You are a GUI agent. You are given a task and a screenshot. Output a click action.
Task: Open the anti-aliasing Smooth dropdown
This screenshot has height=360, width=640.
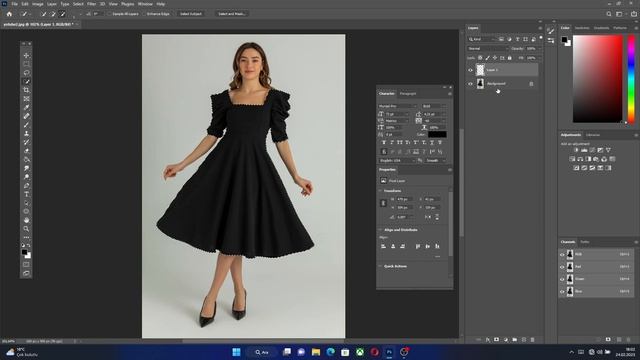point(436,160)
